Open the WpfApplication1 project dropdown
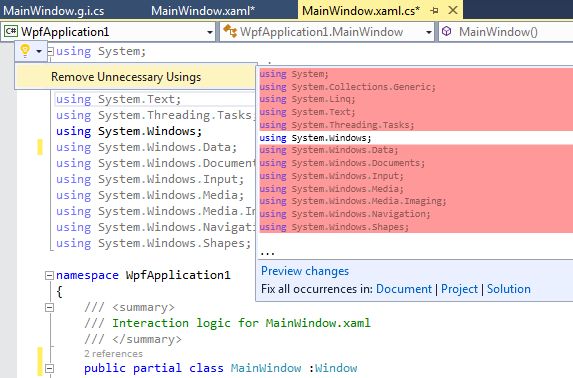Screen dimensions: 573x378 [209, 32]
